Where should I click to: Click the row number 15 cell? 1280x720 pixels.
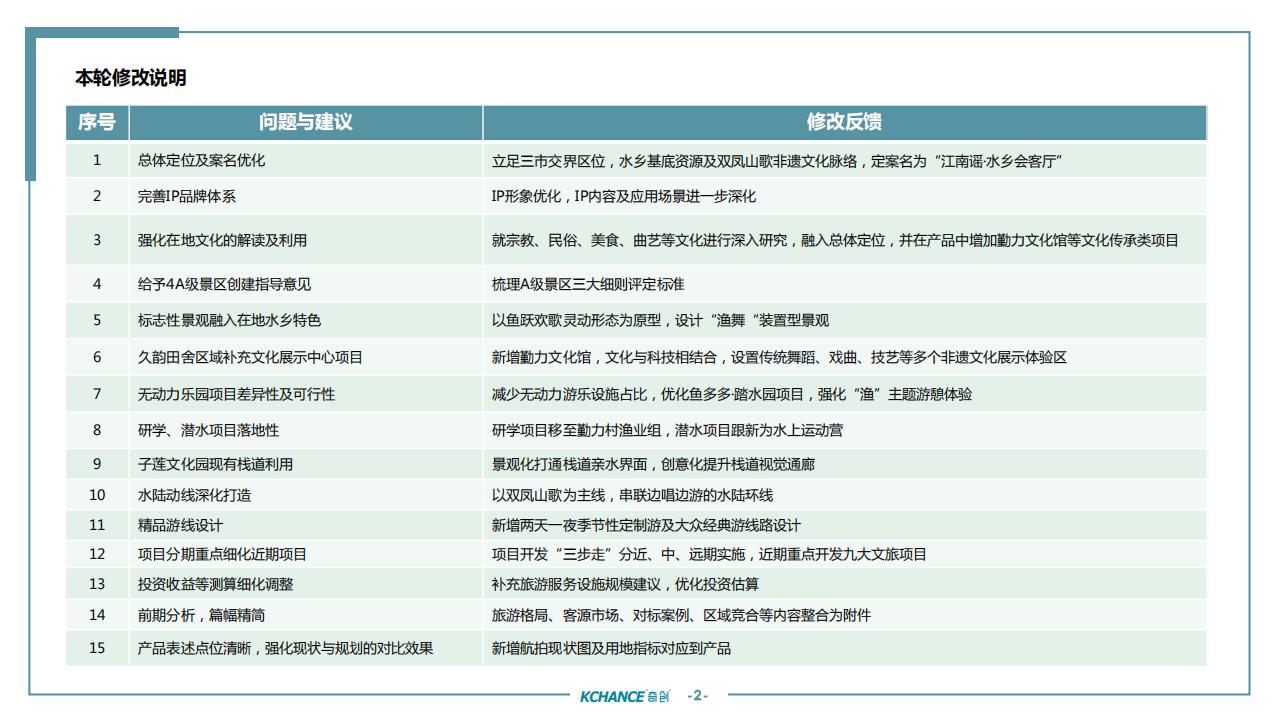(x=97, y=648)
